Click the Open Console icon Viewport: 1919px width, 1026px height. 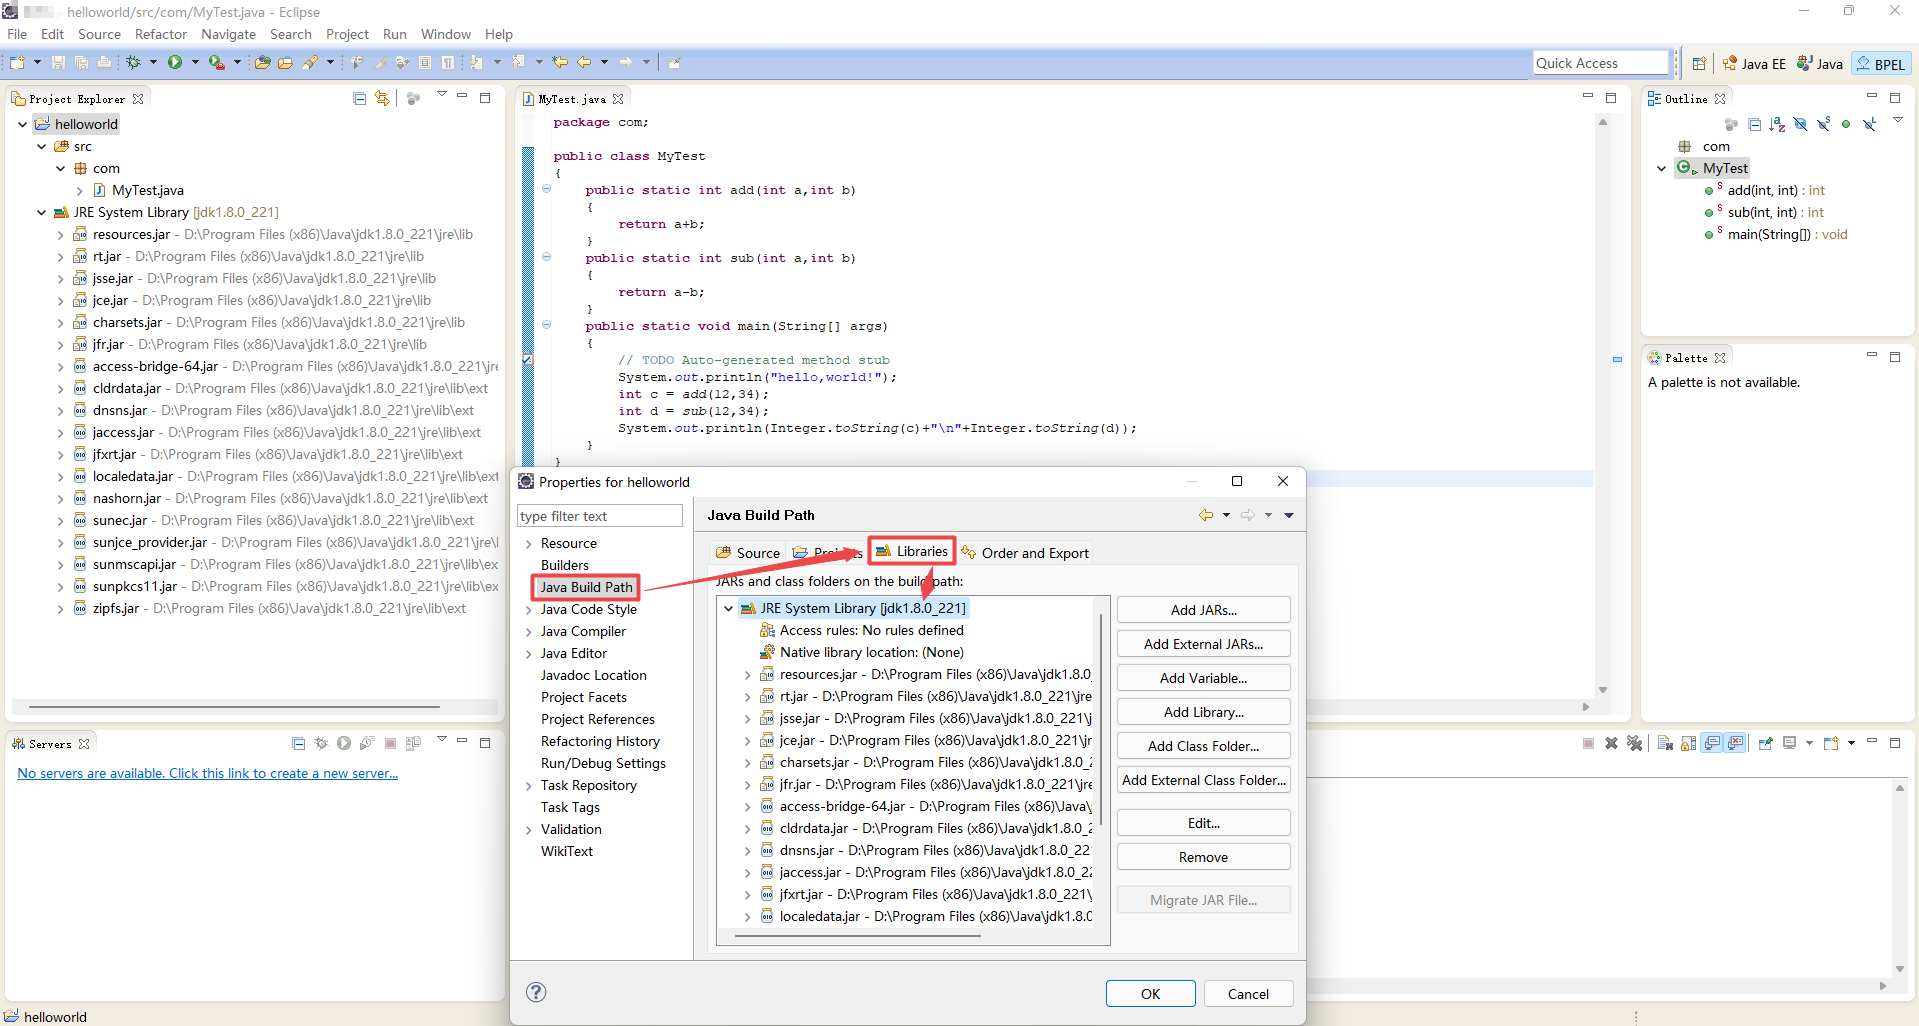(1831, 743)
